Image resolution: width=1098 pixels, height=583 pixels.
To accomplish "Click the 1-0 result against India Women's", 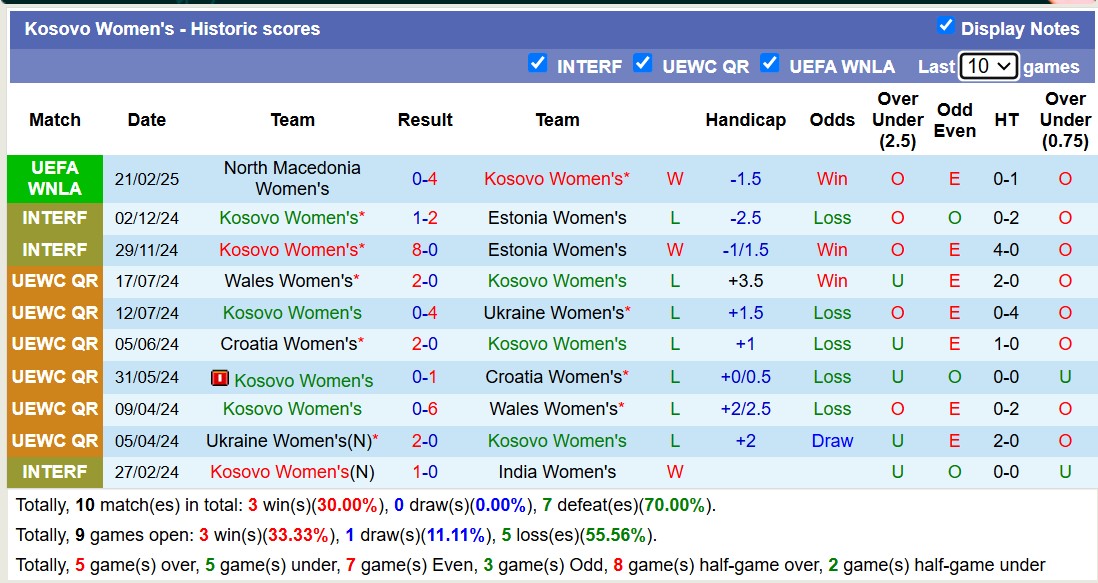I will 425,472.
